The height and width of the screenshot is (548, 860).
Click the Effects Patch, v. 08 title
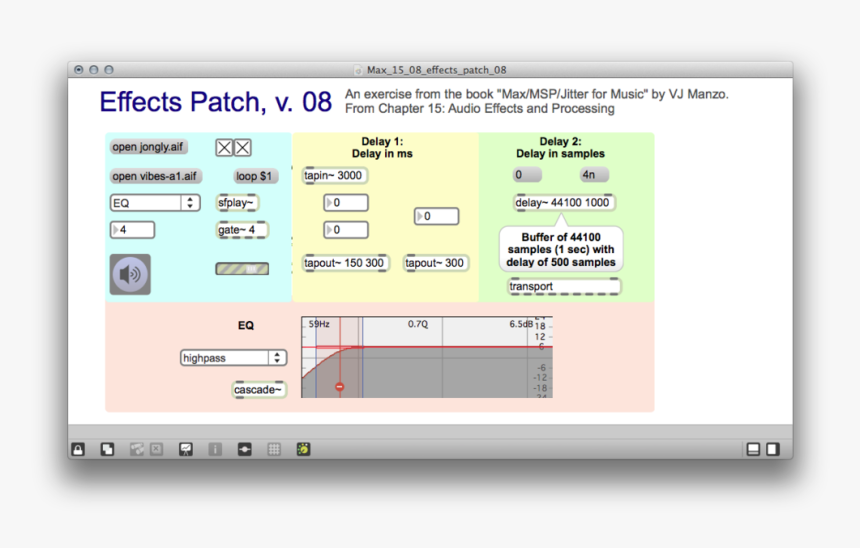[x=216, y=102]
